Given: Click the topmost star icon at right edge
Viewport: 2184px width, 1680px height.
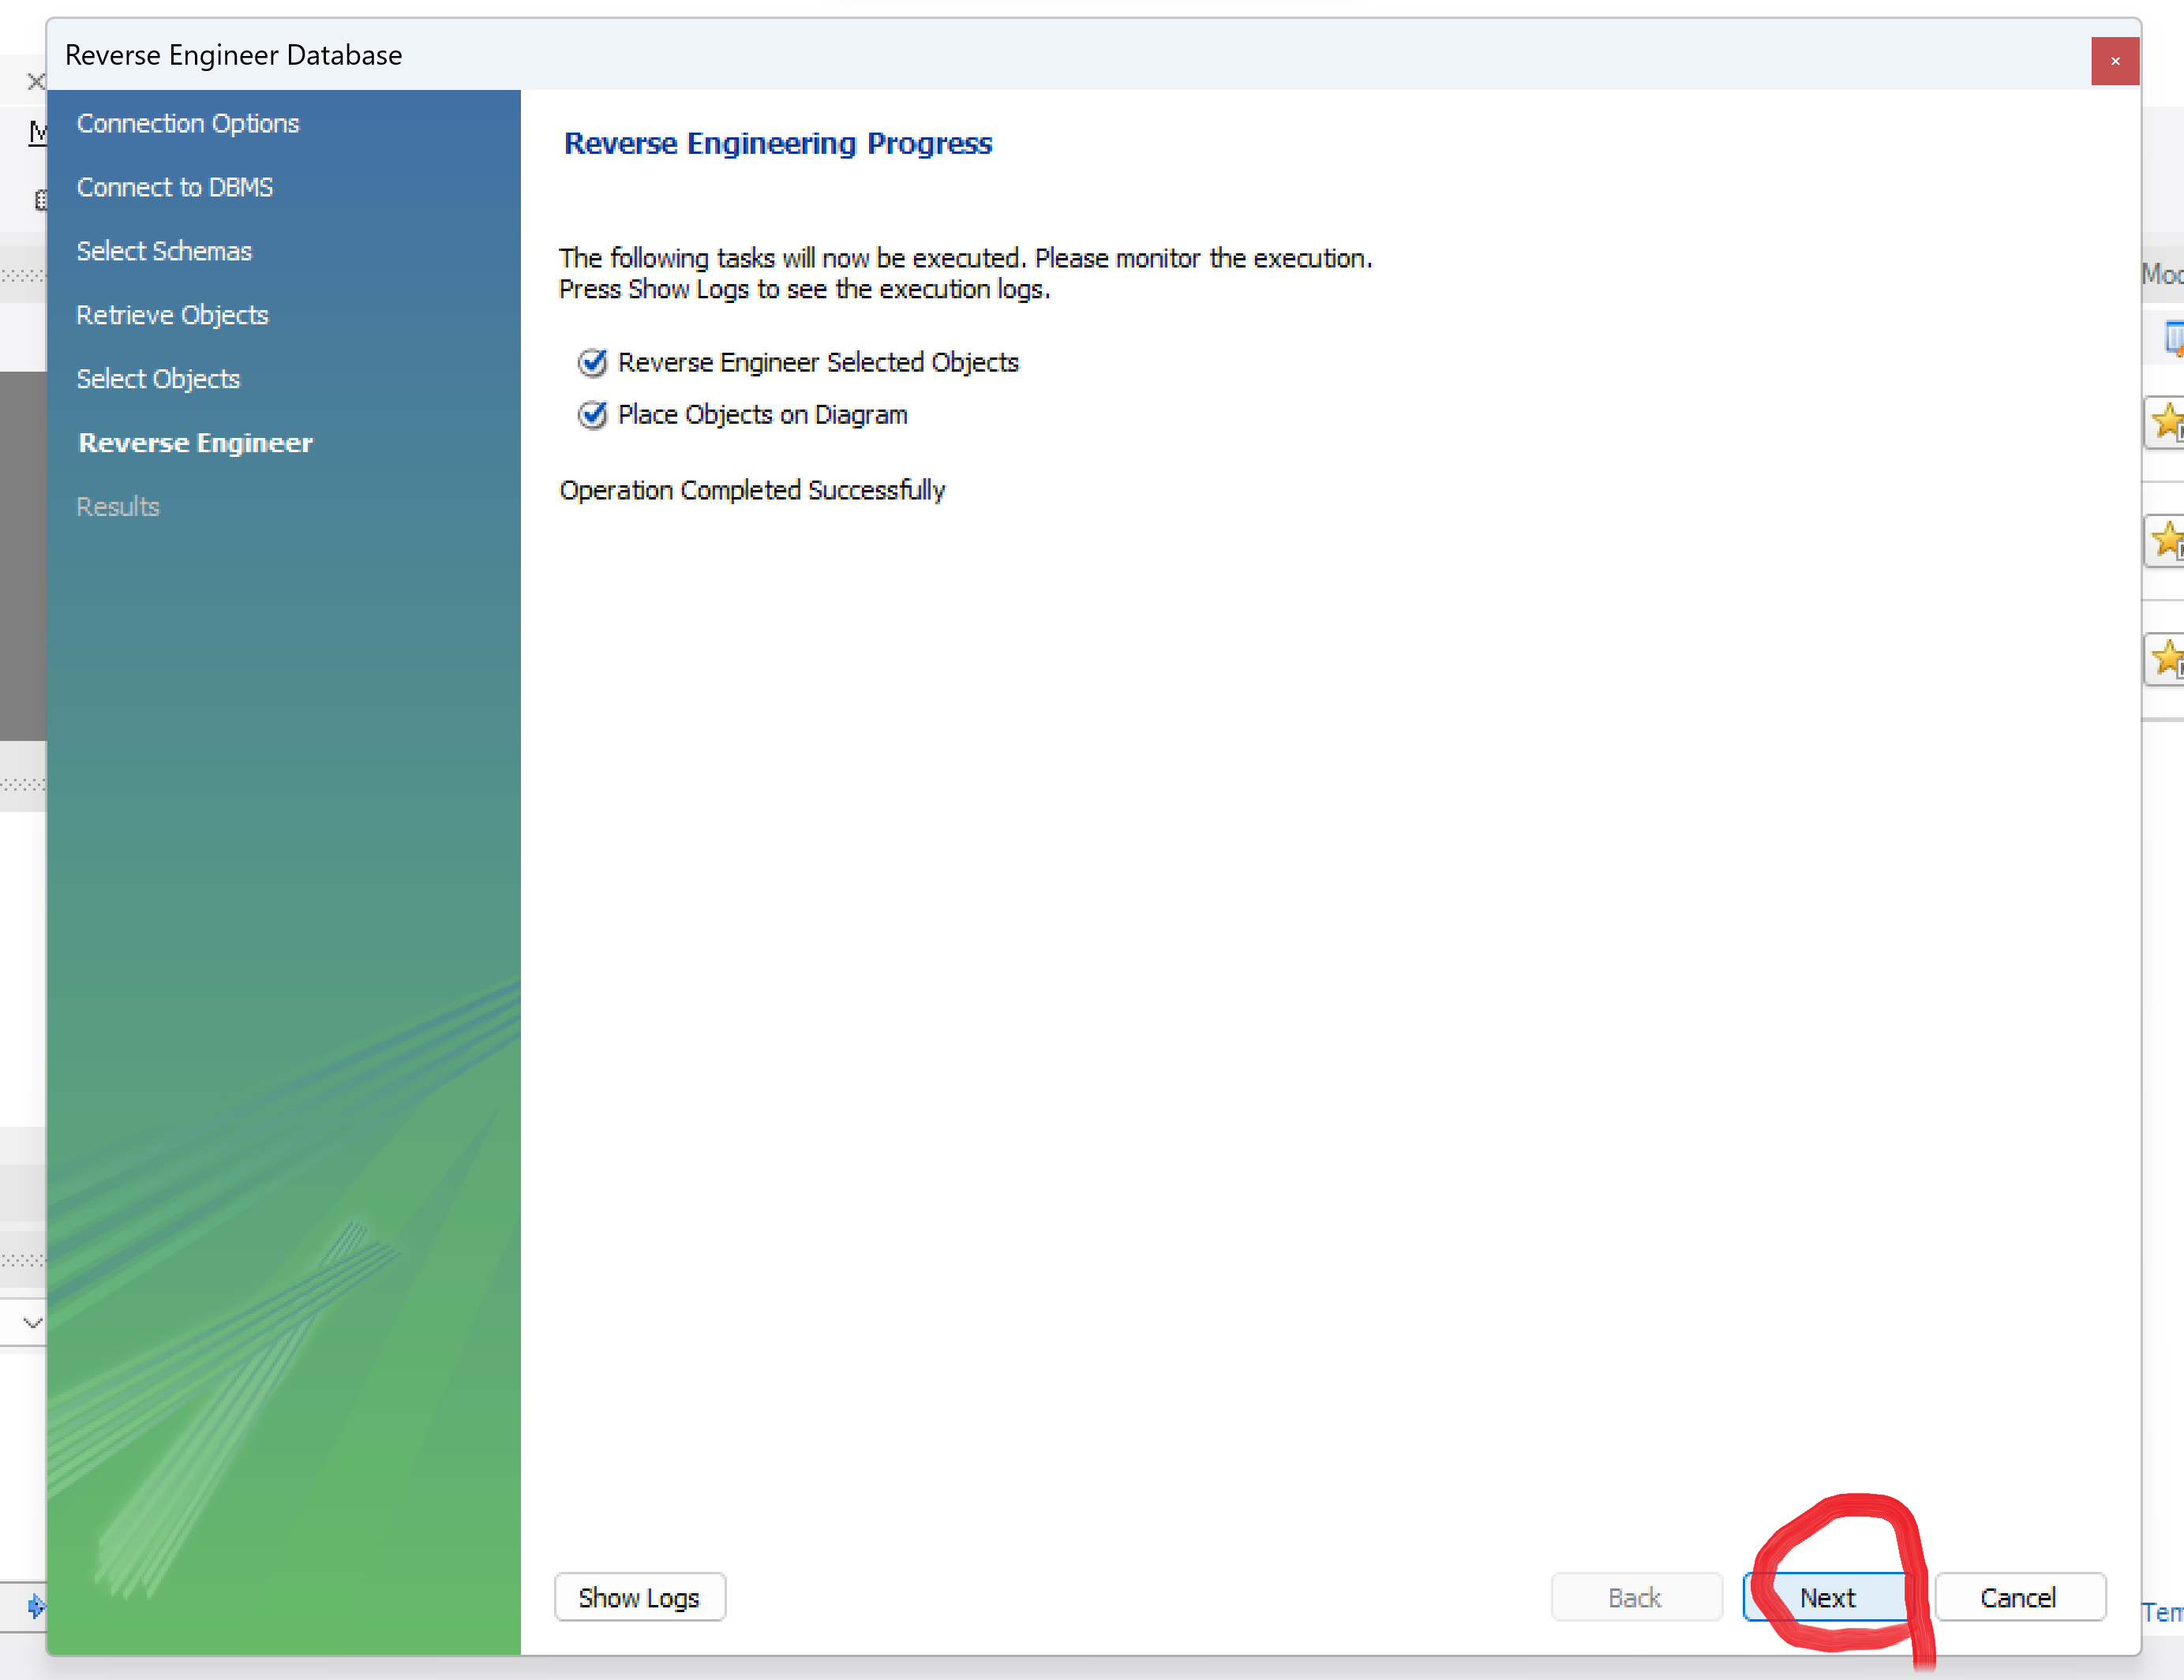Looking at the screenshot, I should (x=2167, y=421).
